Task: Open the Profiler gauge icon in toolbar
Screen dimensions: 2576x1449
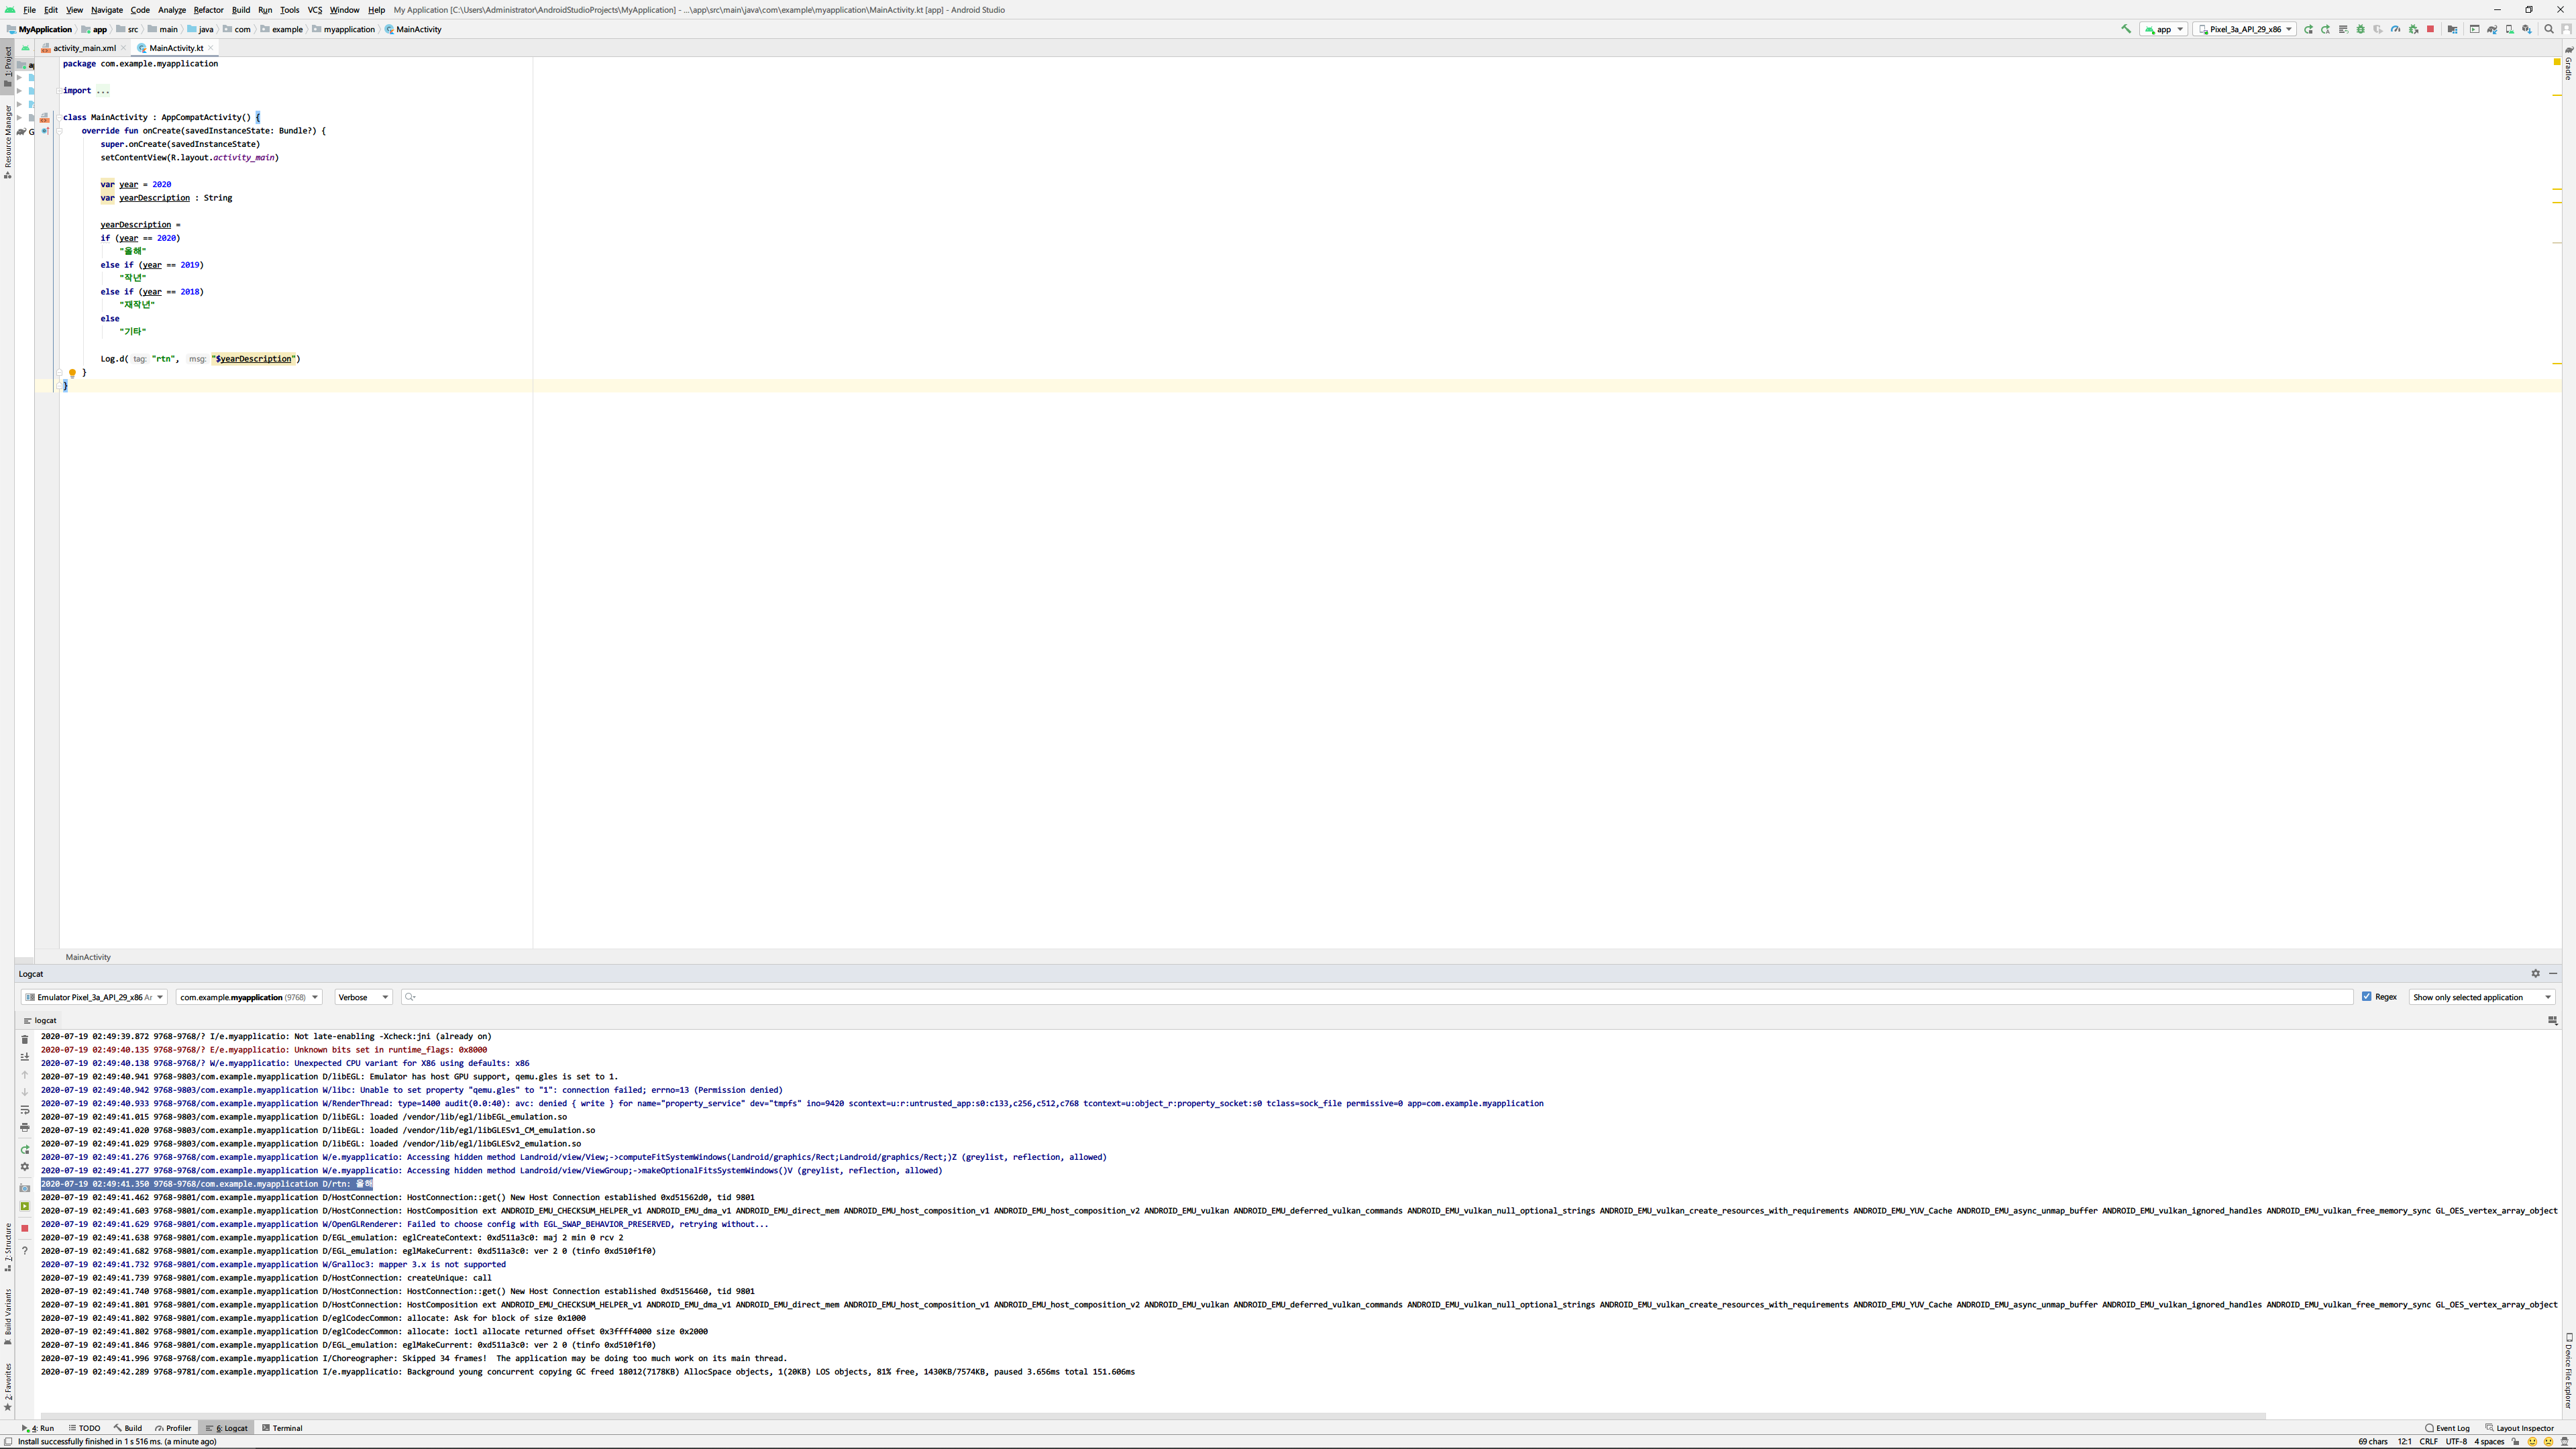Action: point(2395,29)
